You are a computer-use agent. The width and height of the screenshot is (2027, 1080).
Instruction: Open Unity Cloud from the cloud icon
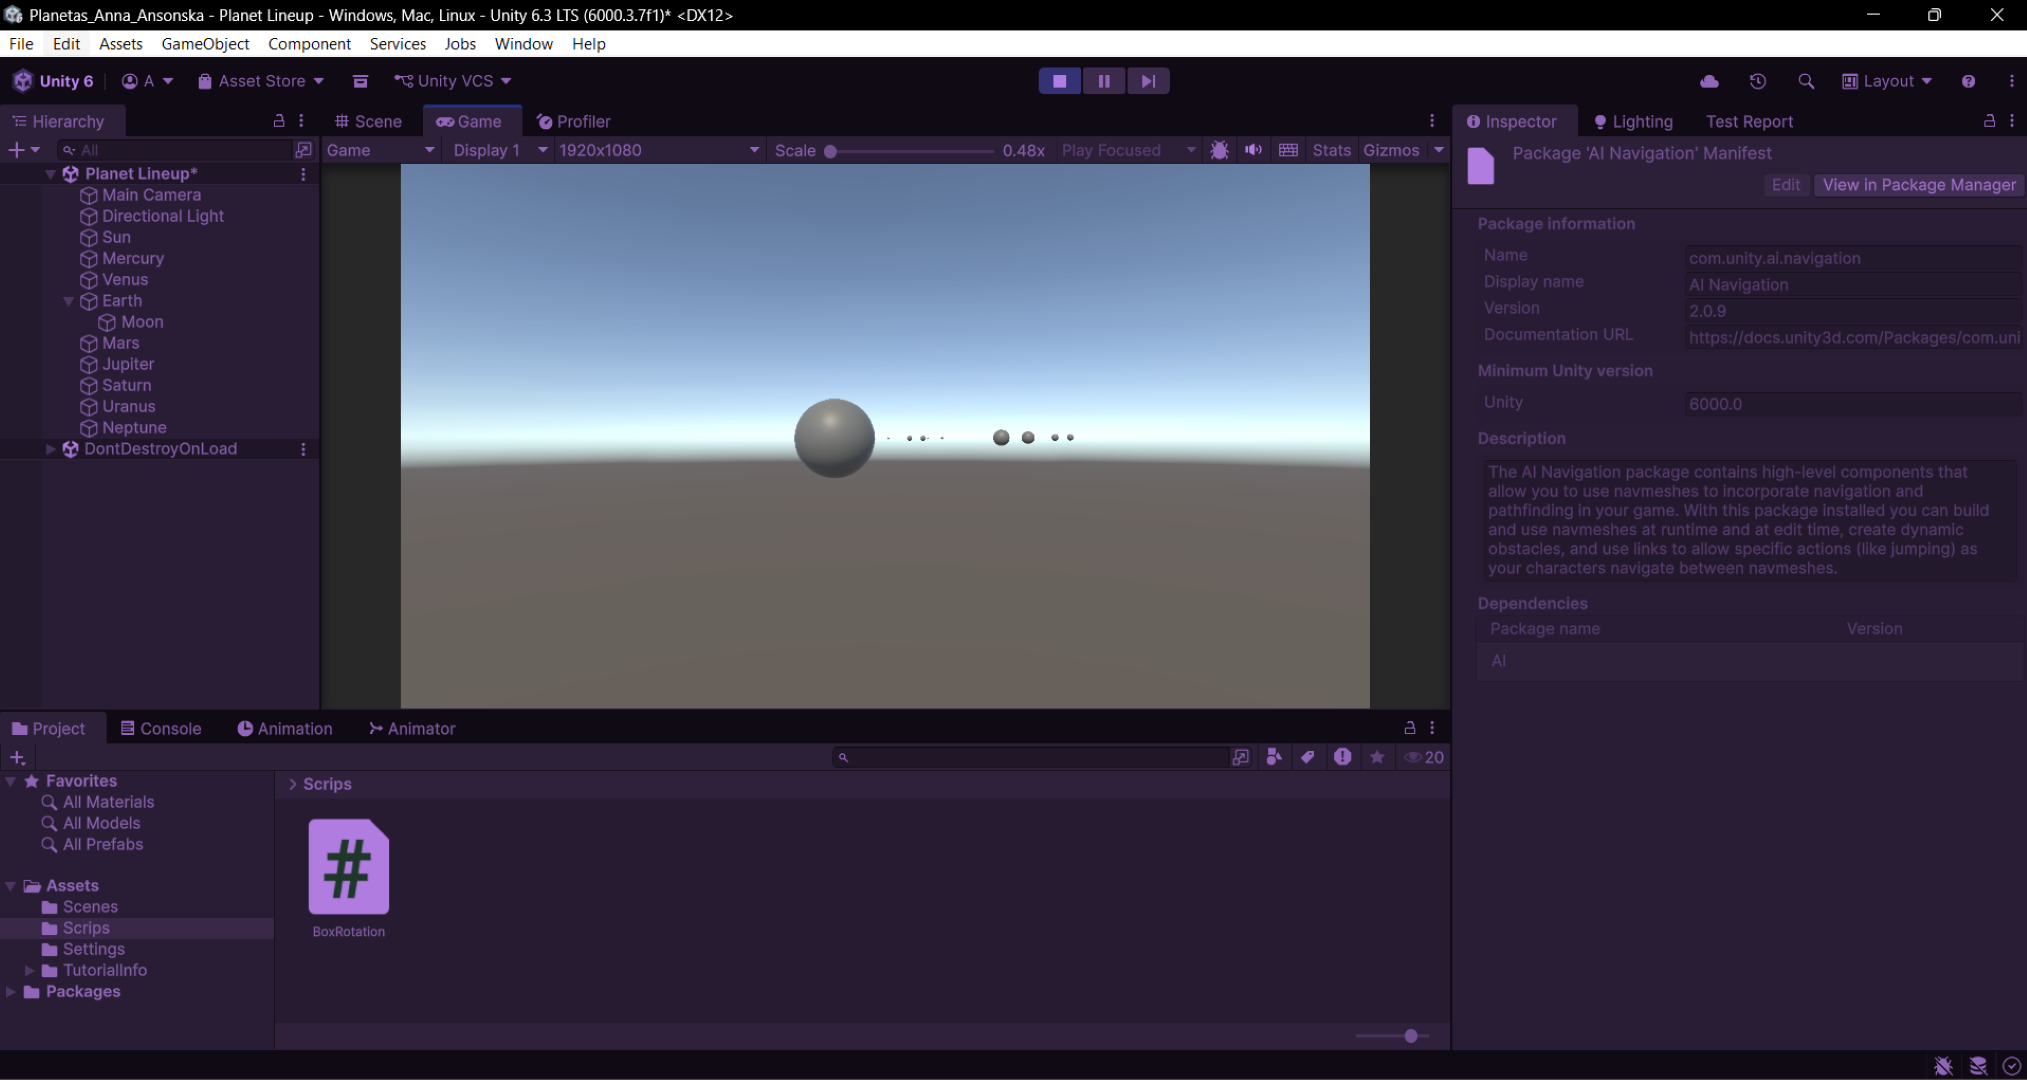(1709, 81)
